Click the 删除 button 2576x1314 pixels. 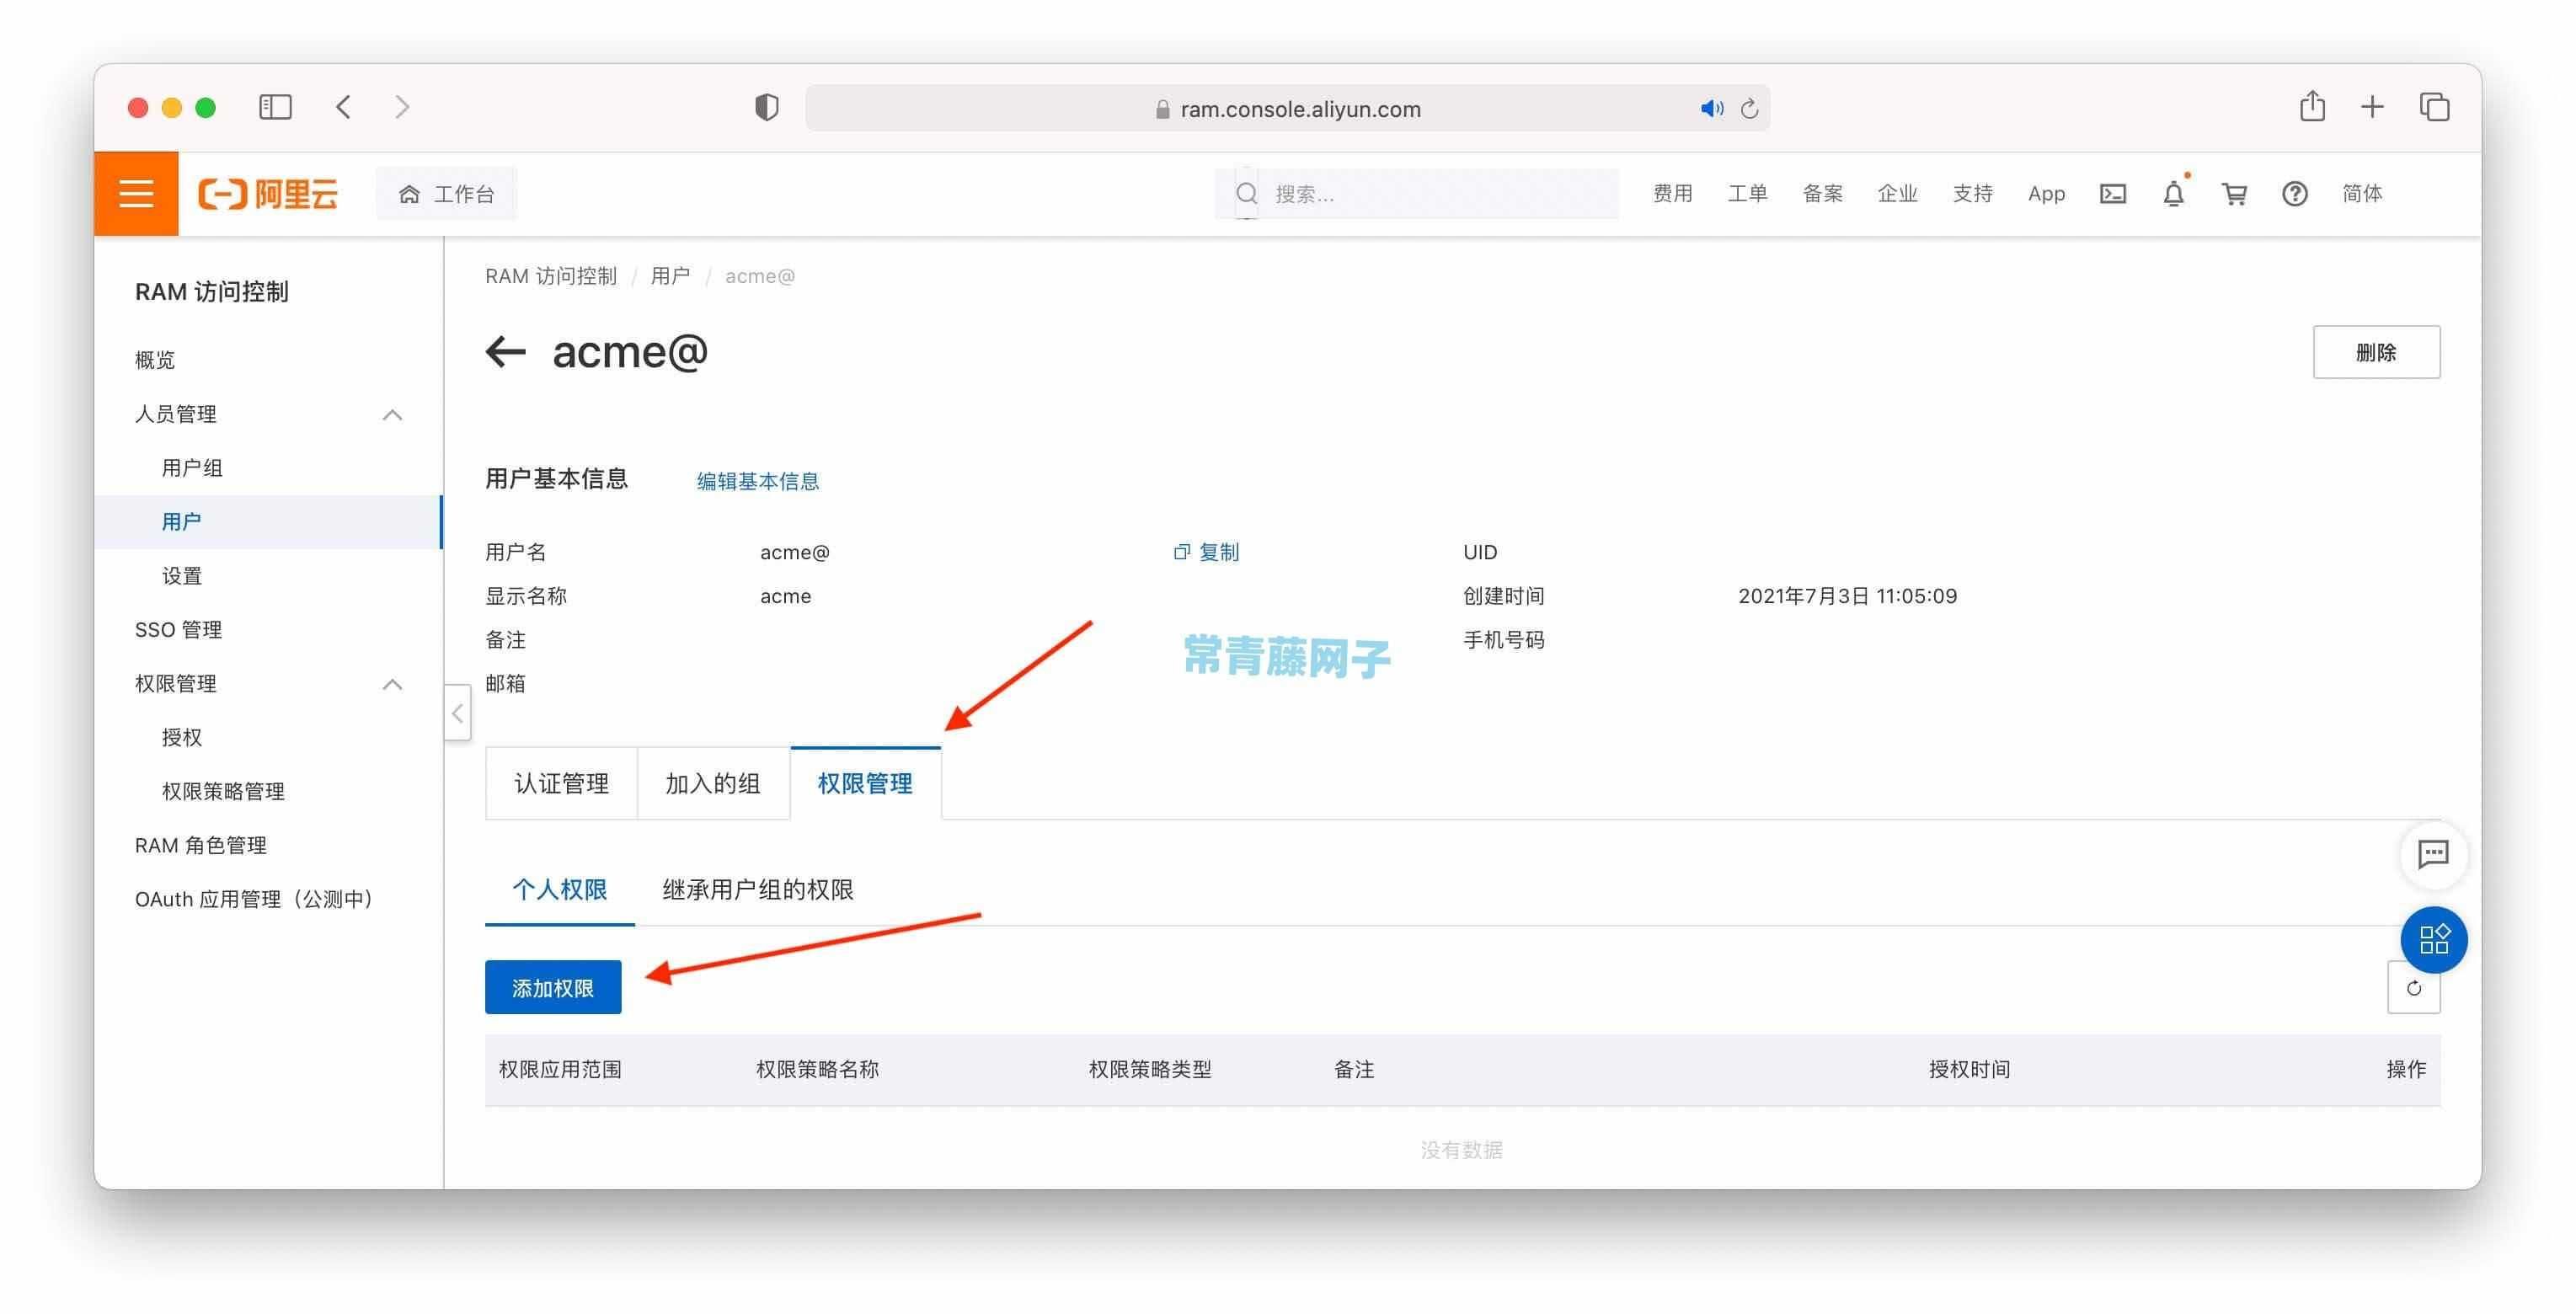(x=2376, y=352)
